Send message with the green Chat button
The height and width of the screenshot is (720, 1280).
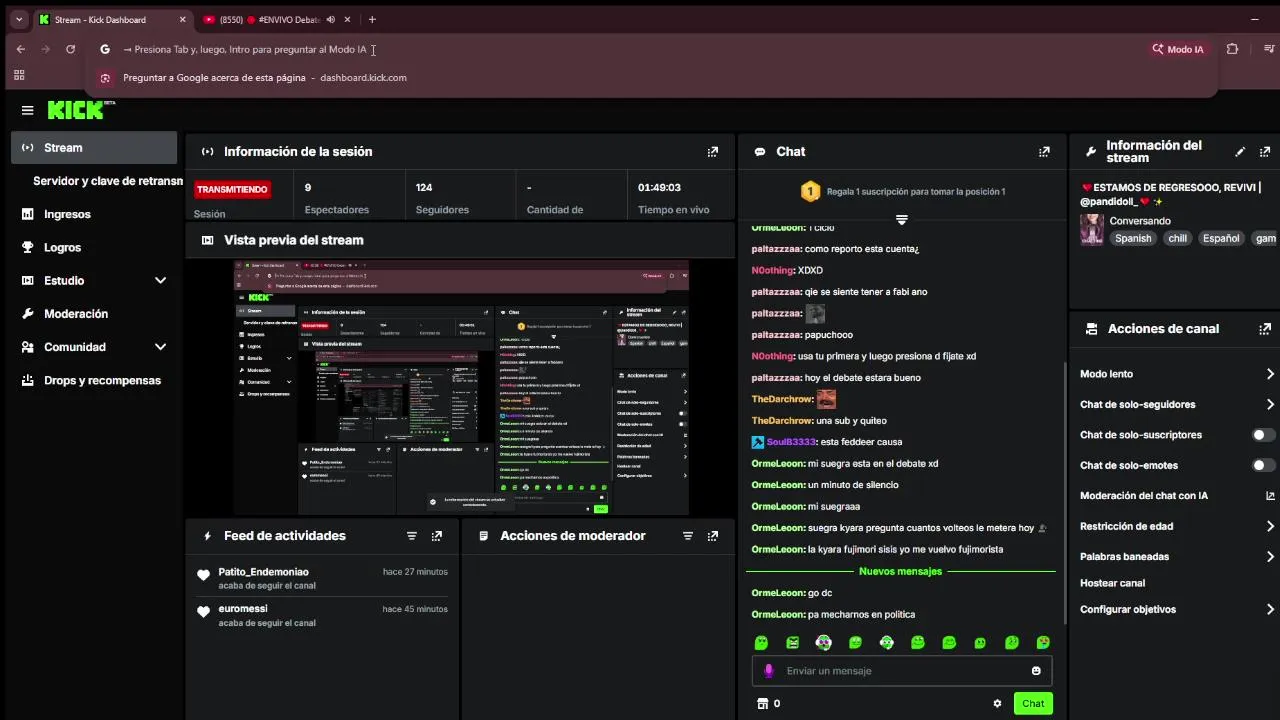(1033, 703)
